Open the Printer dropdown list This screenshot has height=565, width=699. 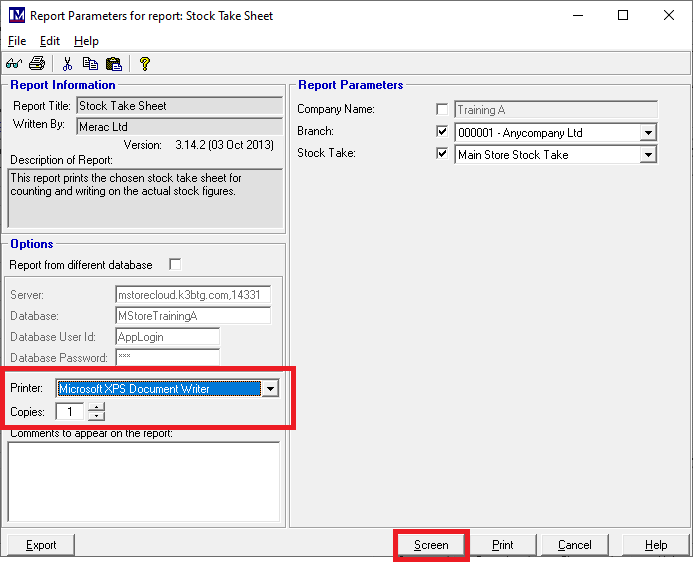point(270,388)
